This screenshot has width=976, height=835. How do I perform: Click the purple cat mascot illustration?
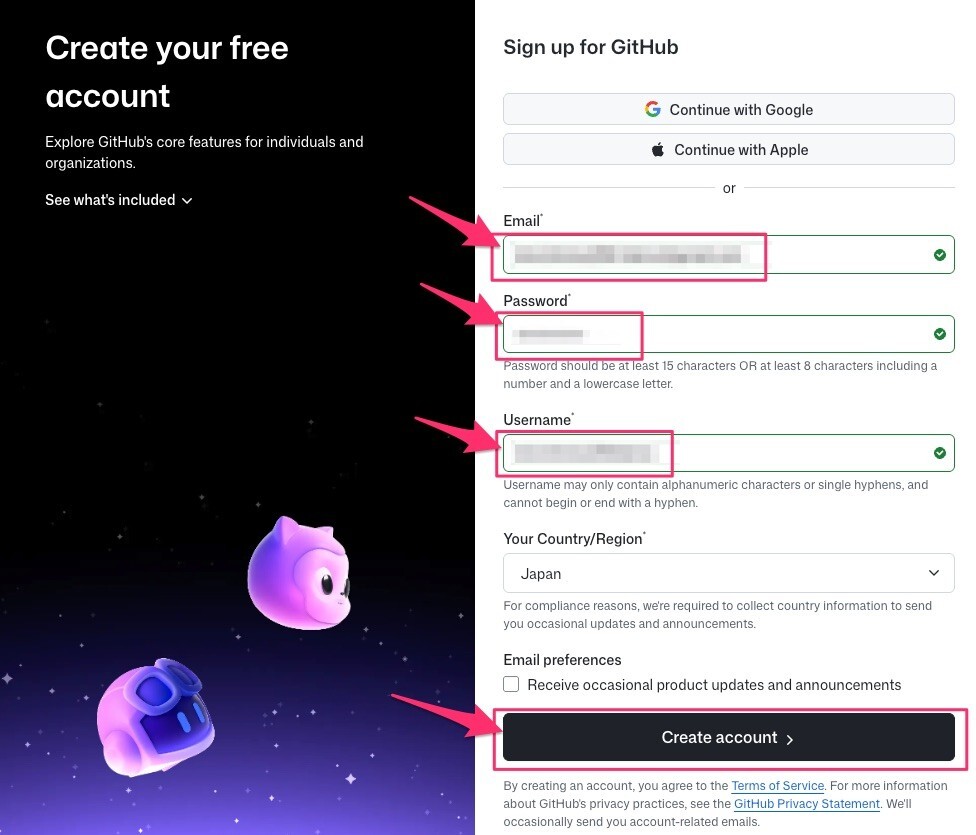300,572
